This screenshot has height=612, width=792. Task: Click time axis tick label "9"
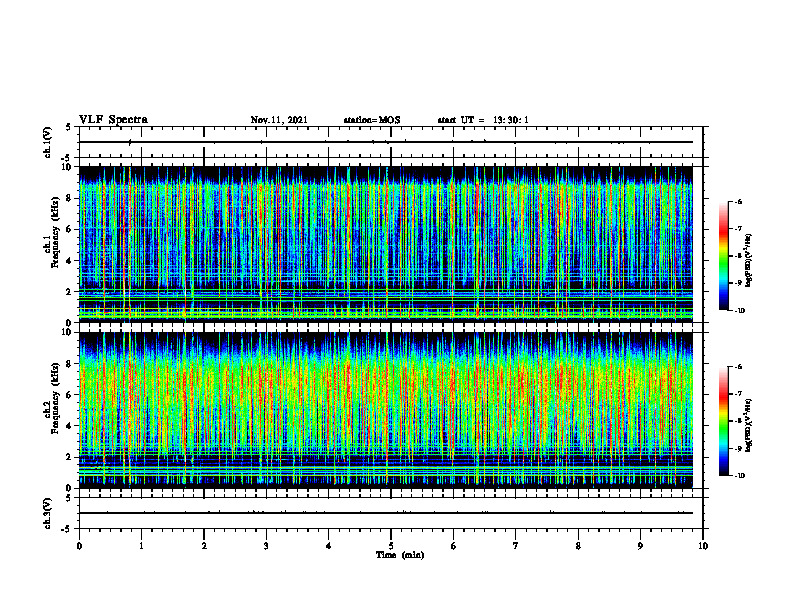(x=640, y=546)
